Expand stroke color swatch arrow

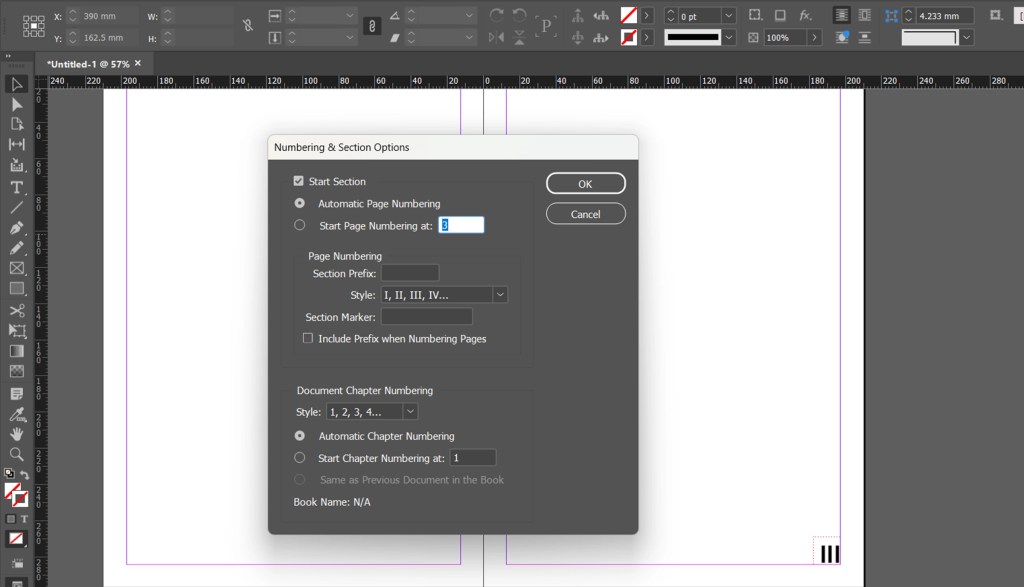pyautogui.click(x=647, y=38)
